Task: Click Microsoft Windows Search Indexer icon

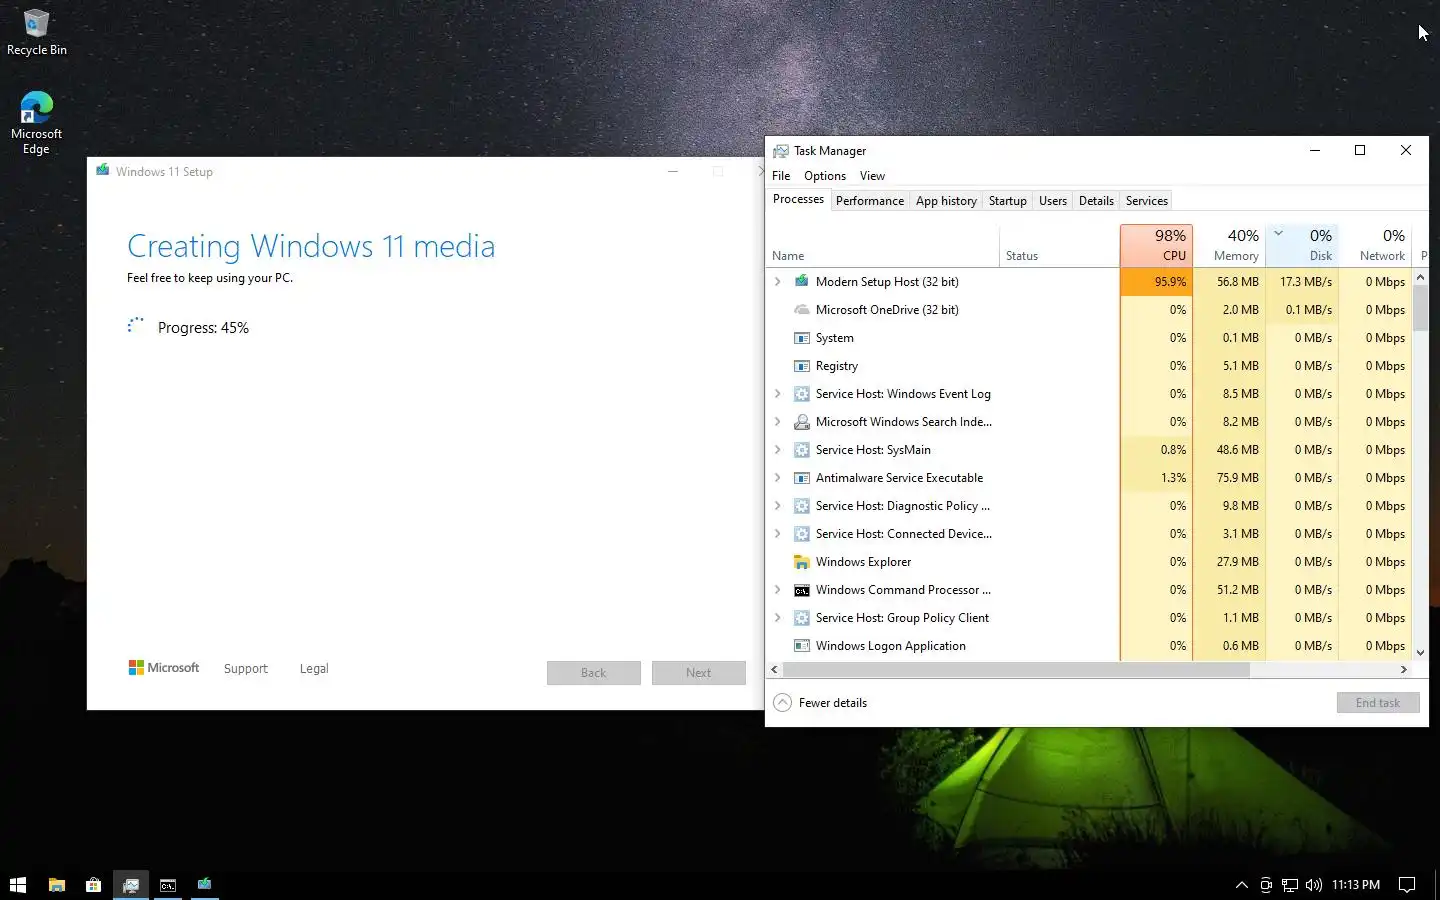Action: [x=802, y=422]
